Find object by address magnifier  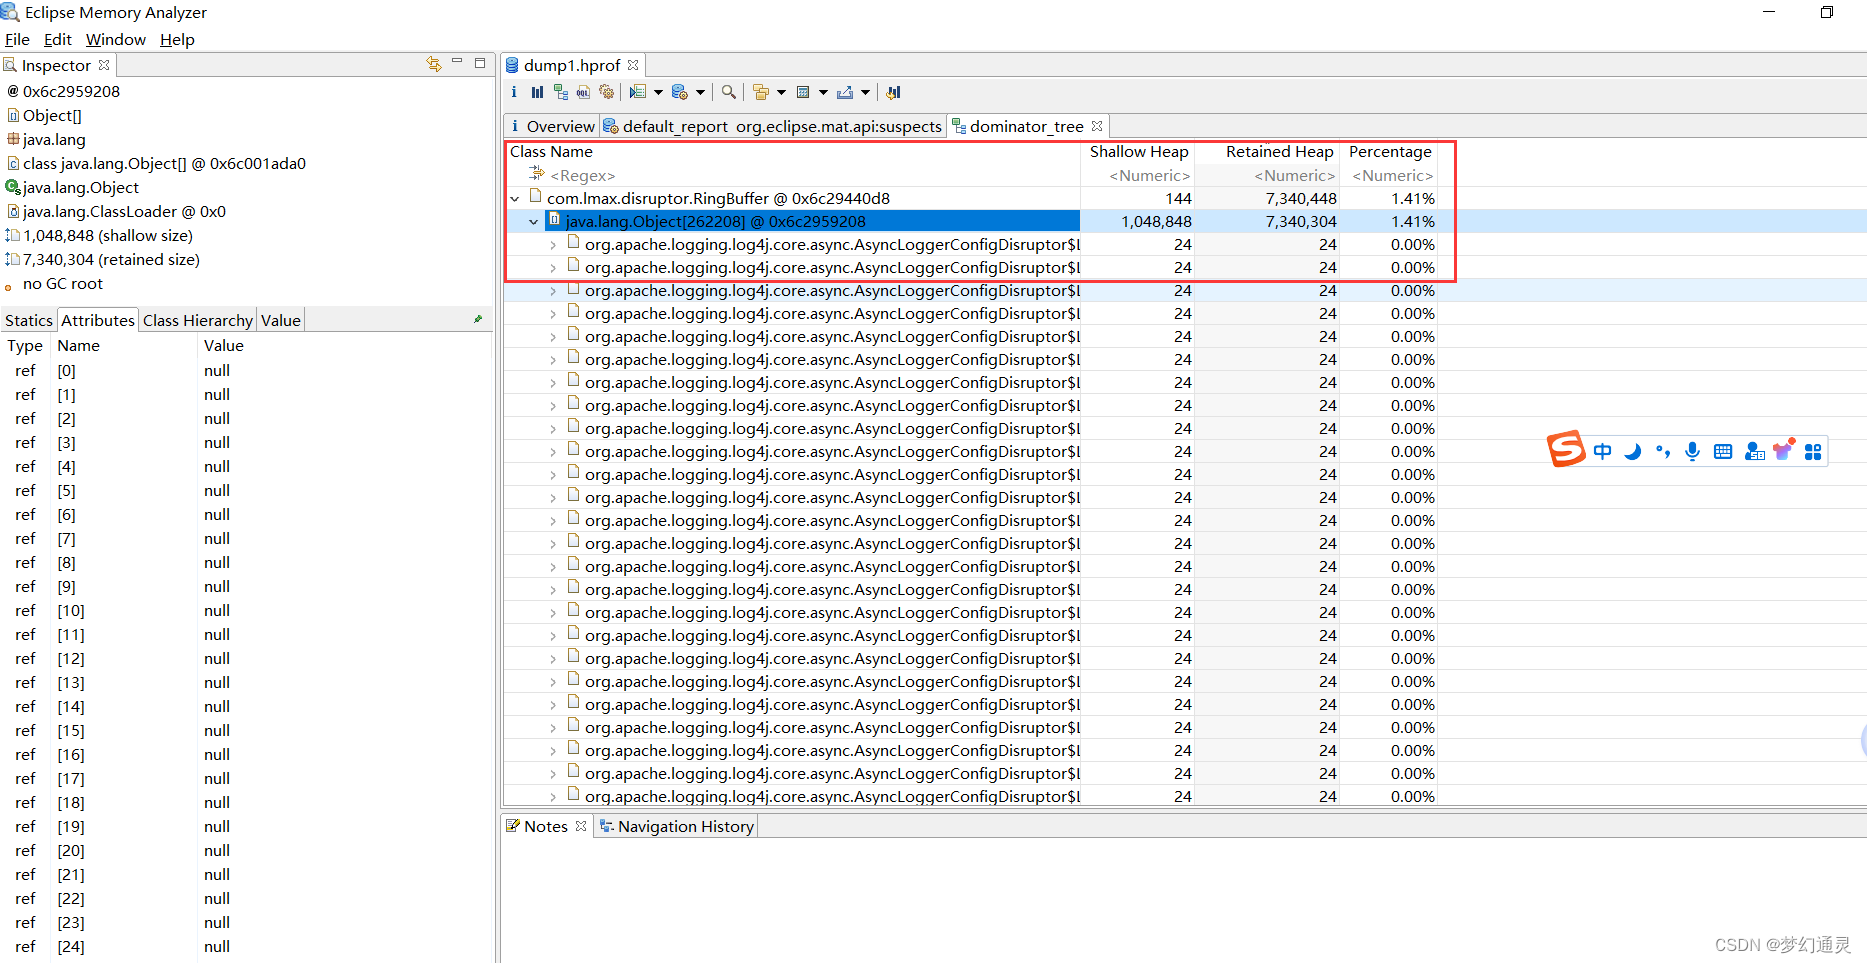pos(729,92)
